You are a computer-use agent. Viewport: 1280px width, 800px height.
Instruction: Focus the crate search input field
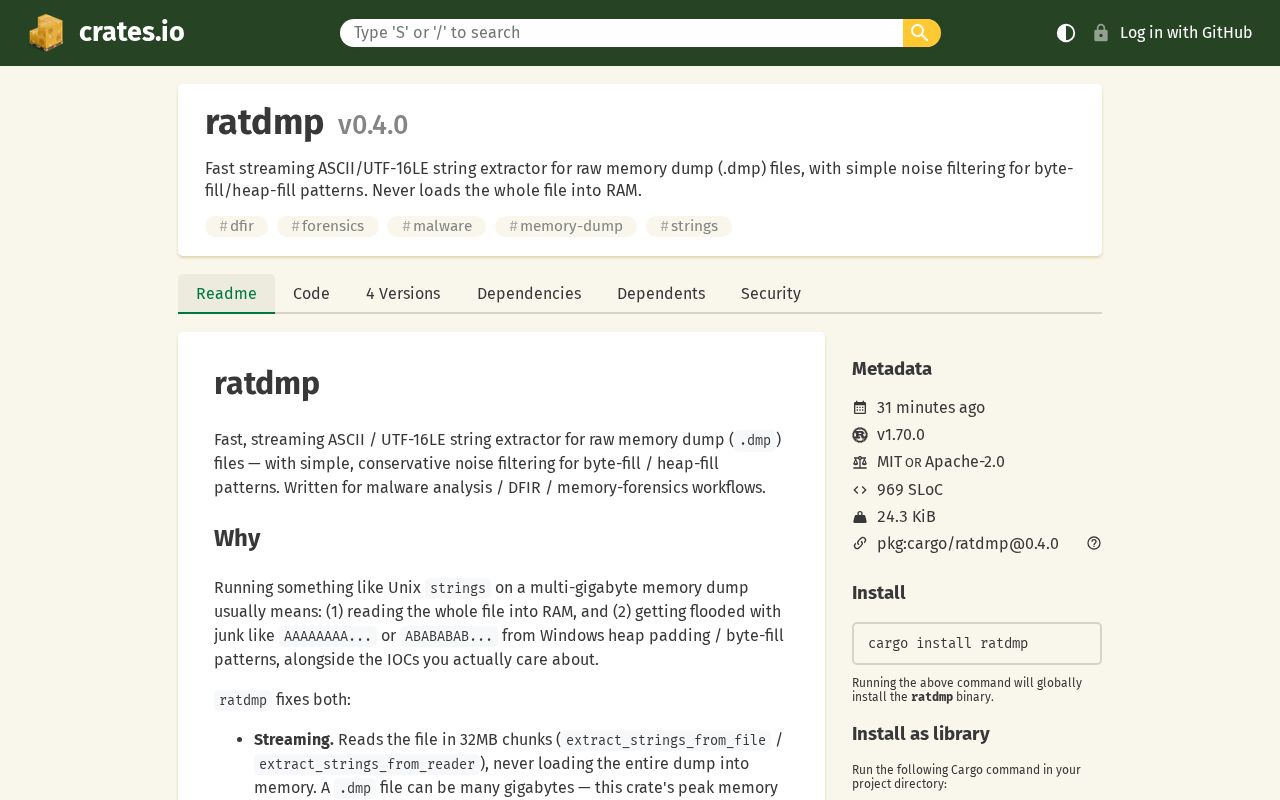(x=621, y=33)
